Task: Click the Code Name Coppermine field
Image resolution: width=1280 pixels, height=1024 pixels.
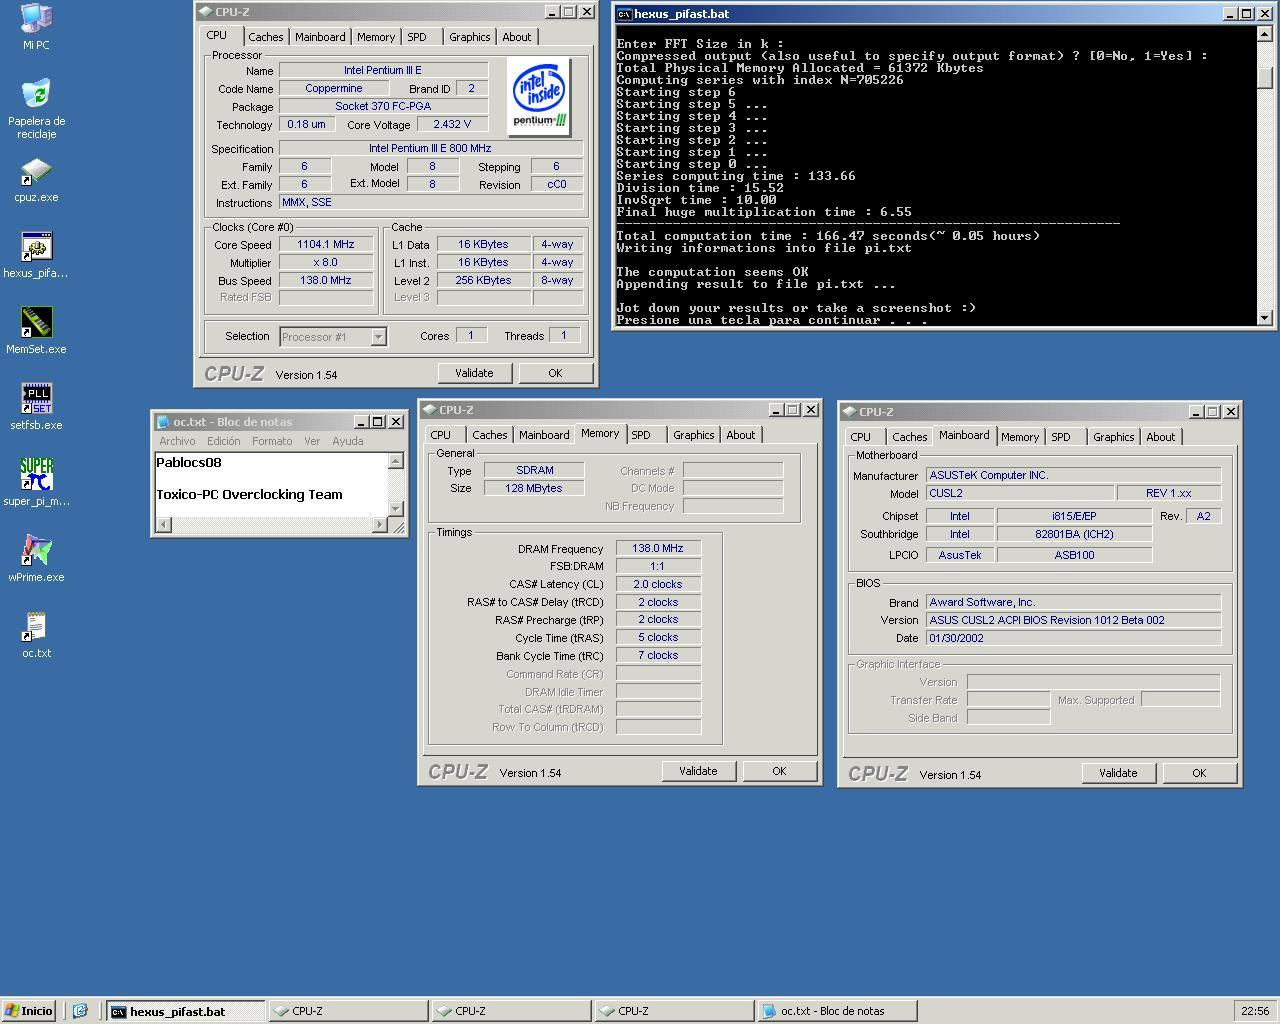Action: point(334,88)
